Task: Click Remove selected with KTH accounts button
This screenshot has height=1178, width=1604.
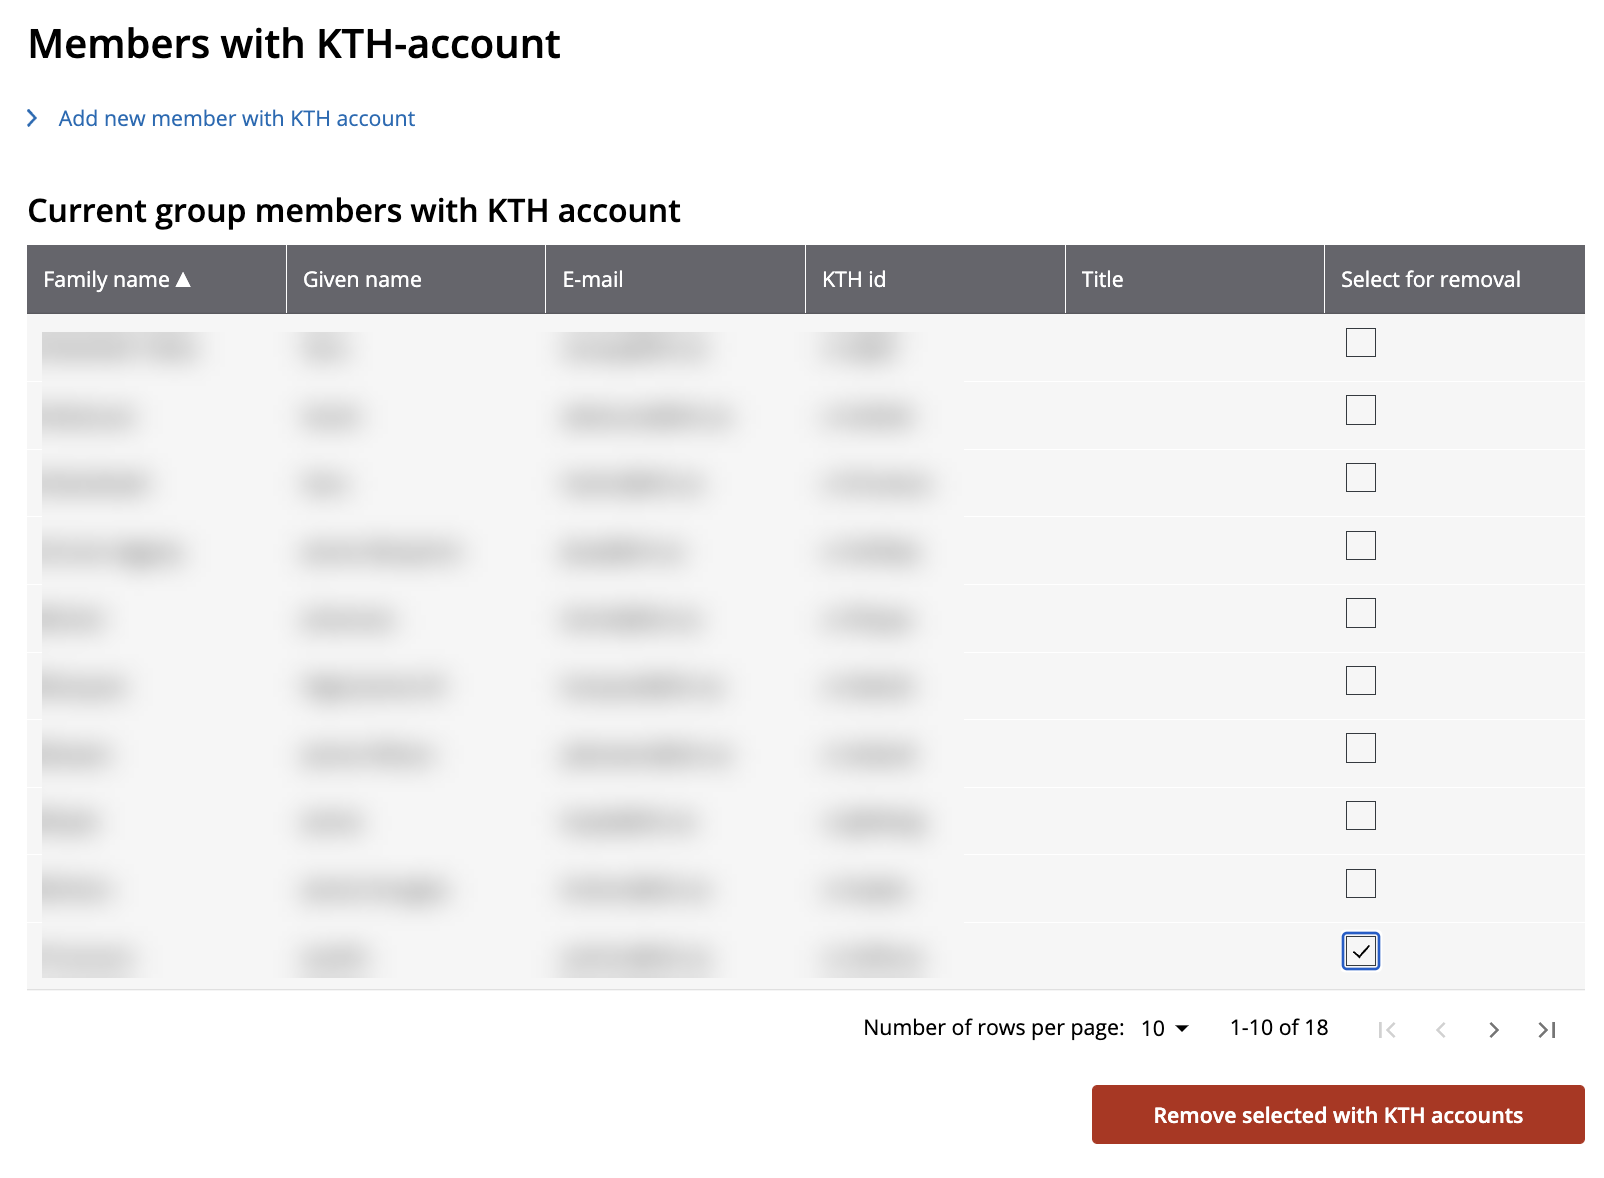Action: [1338, 1114]
